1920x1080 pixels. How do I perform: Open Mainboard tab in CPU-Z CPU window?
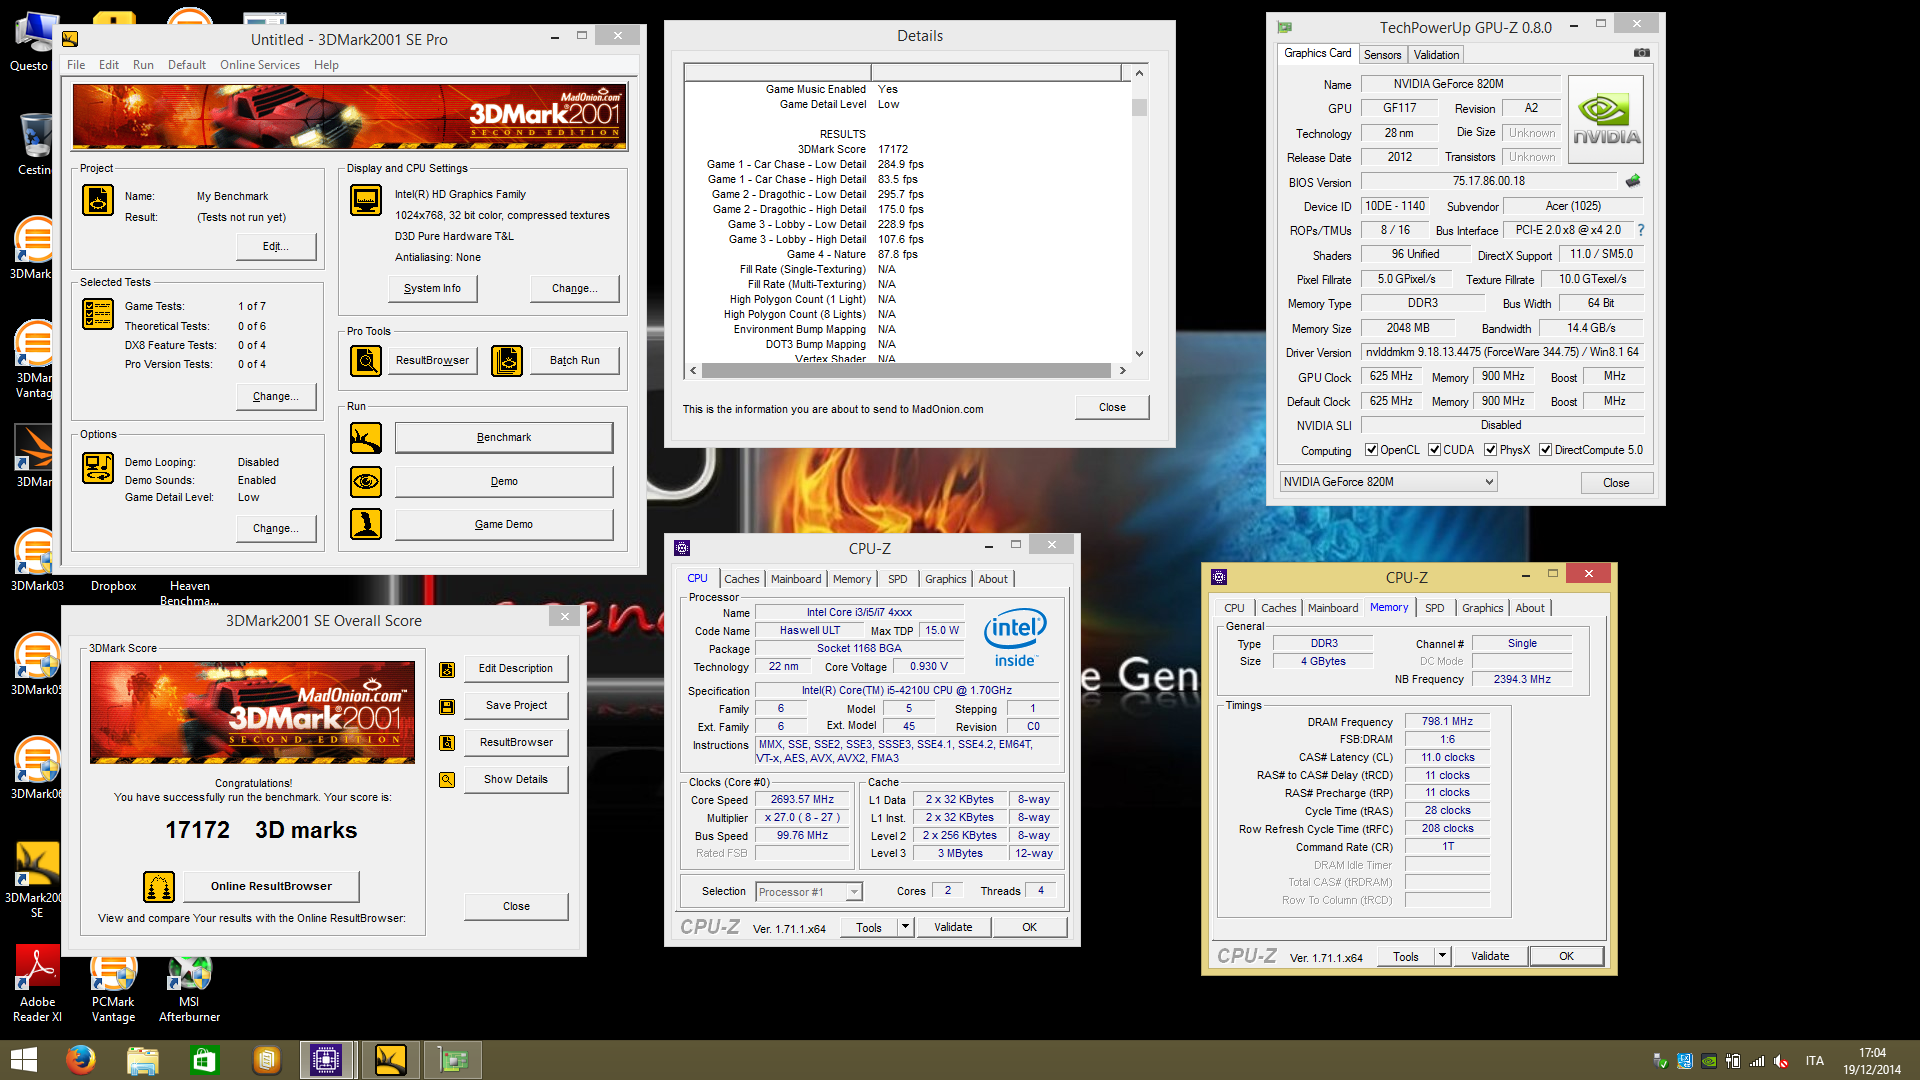(796, 579)
